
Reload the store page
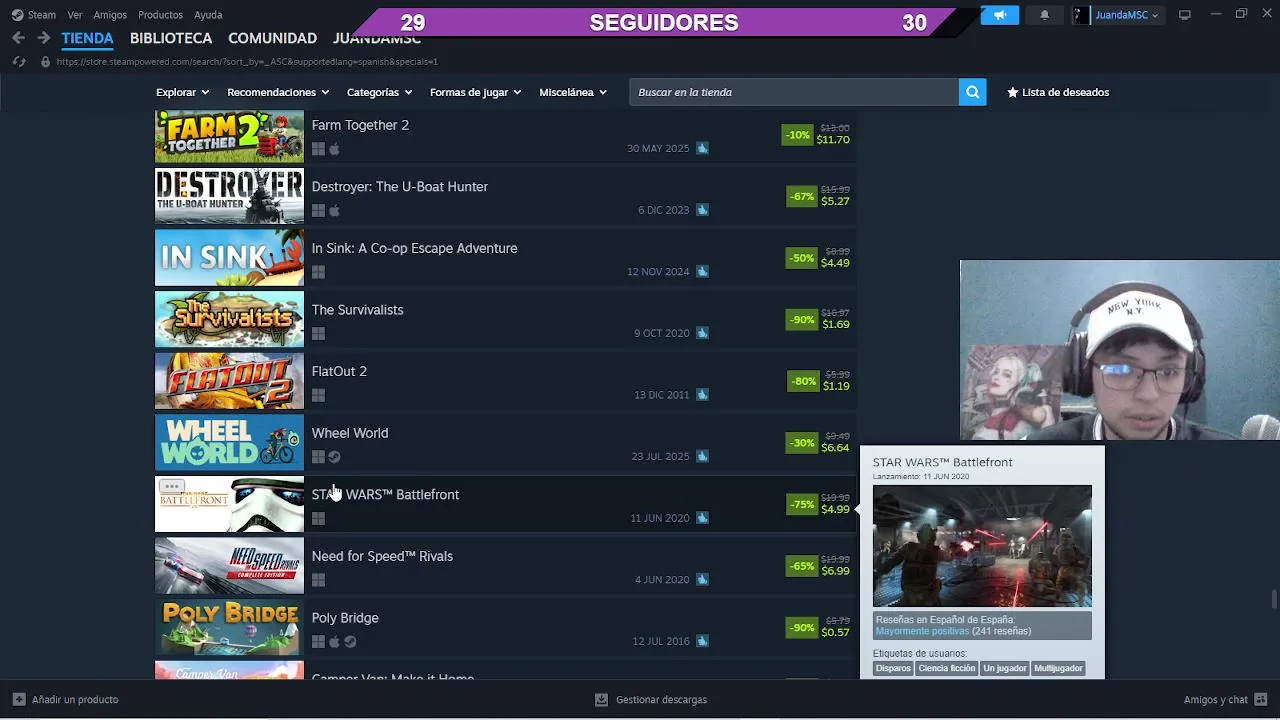point(18,62)
